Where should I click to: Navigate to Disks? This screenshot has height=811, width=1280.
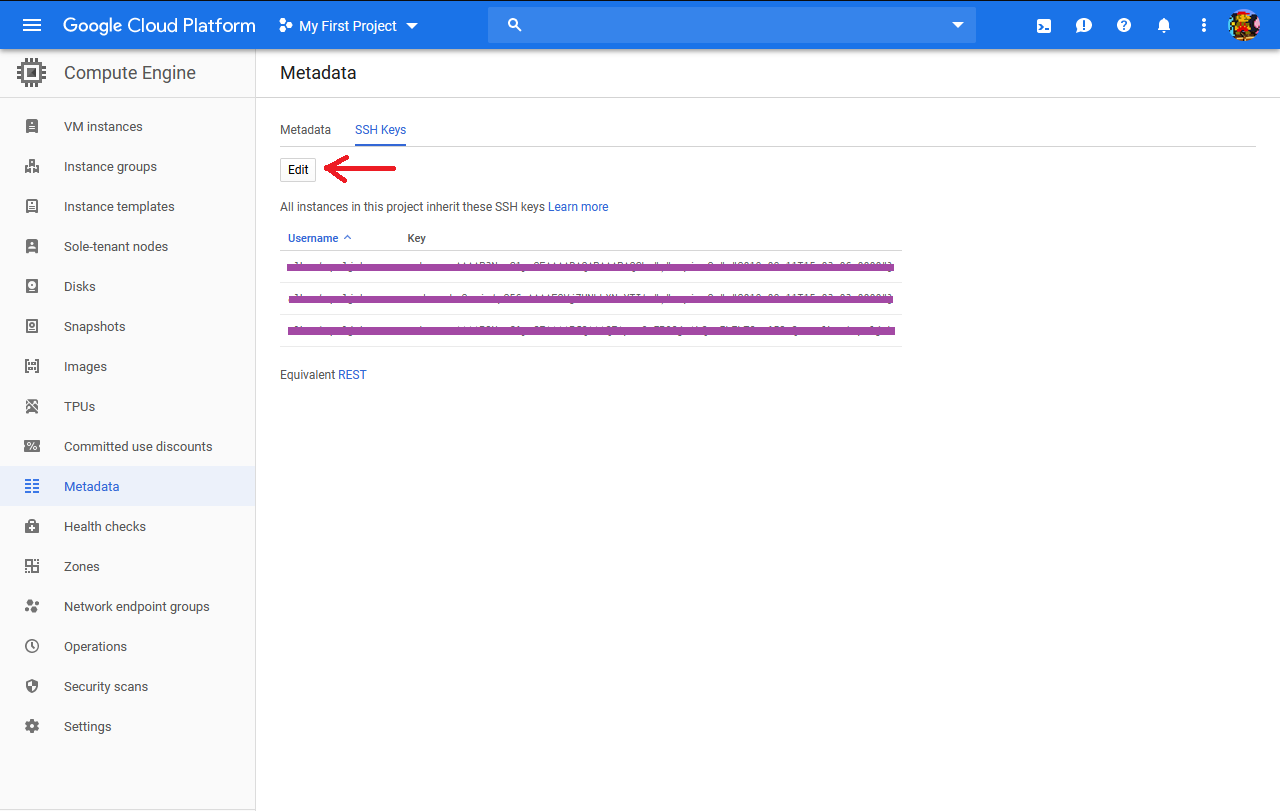click(80, 286)
